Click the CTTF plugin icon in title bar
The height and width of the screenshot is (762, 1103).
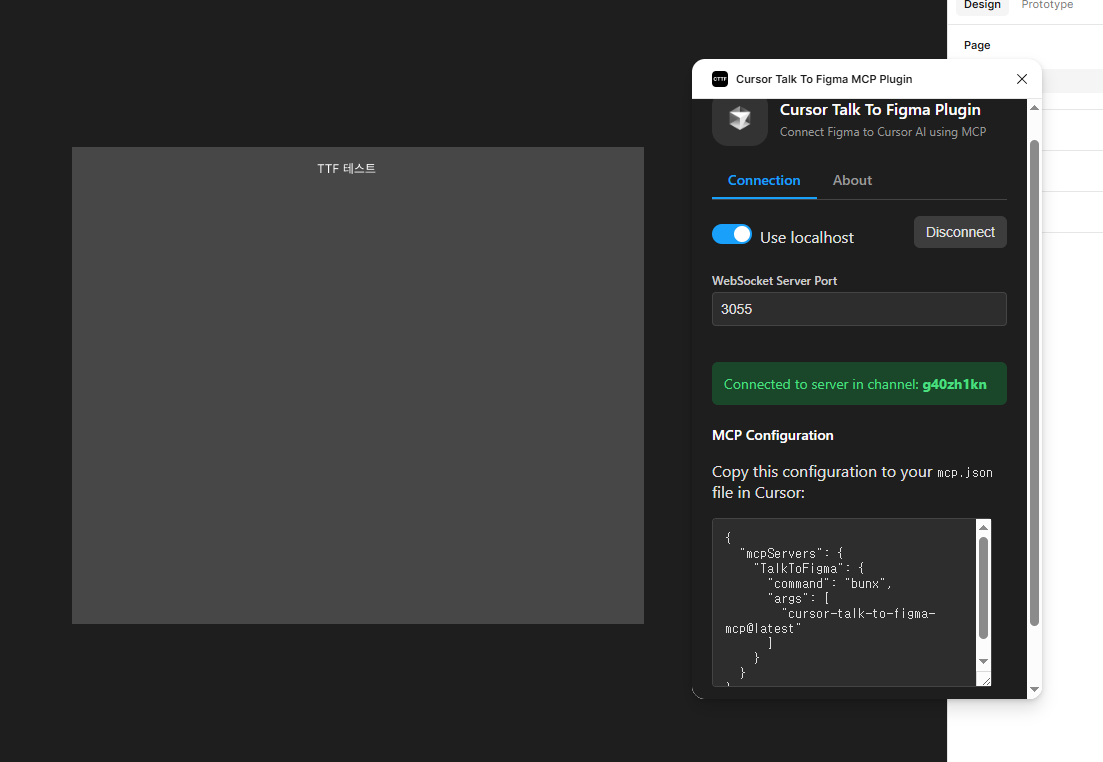point(720,79)
